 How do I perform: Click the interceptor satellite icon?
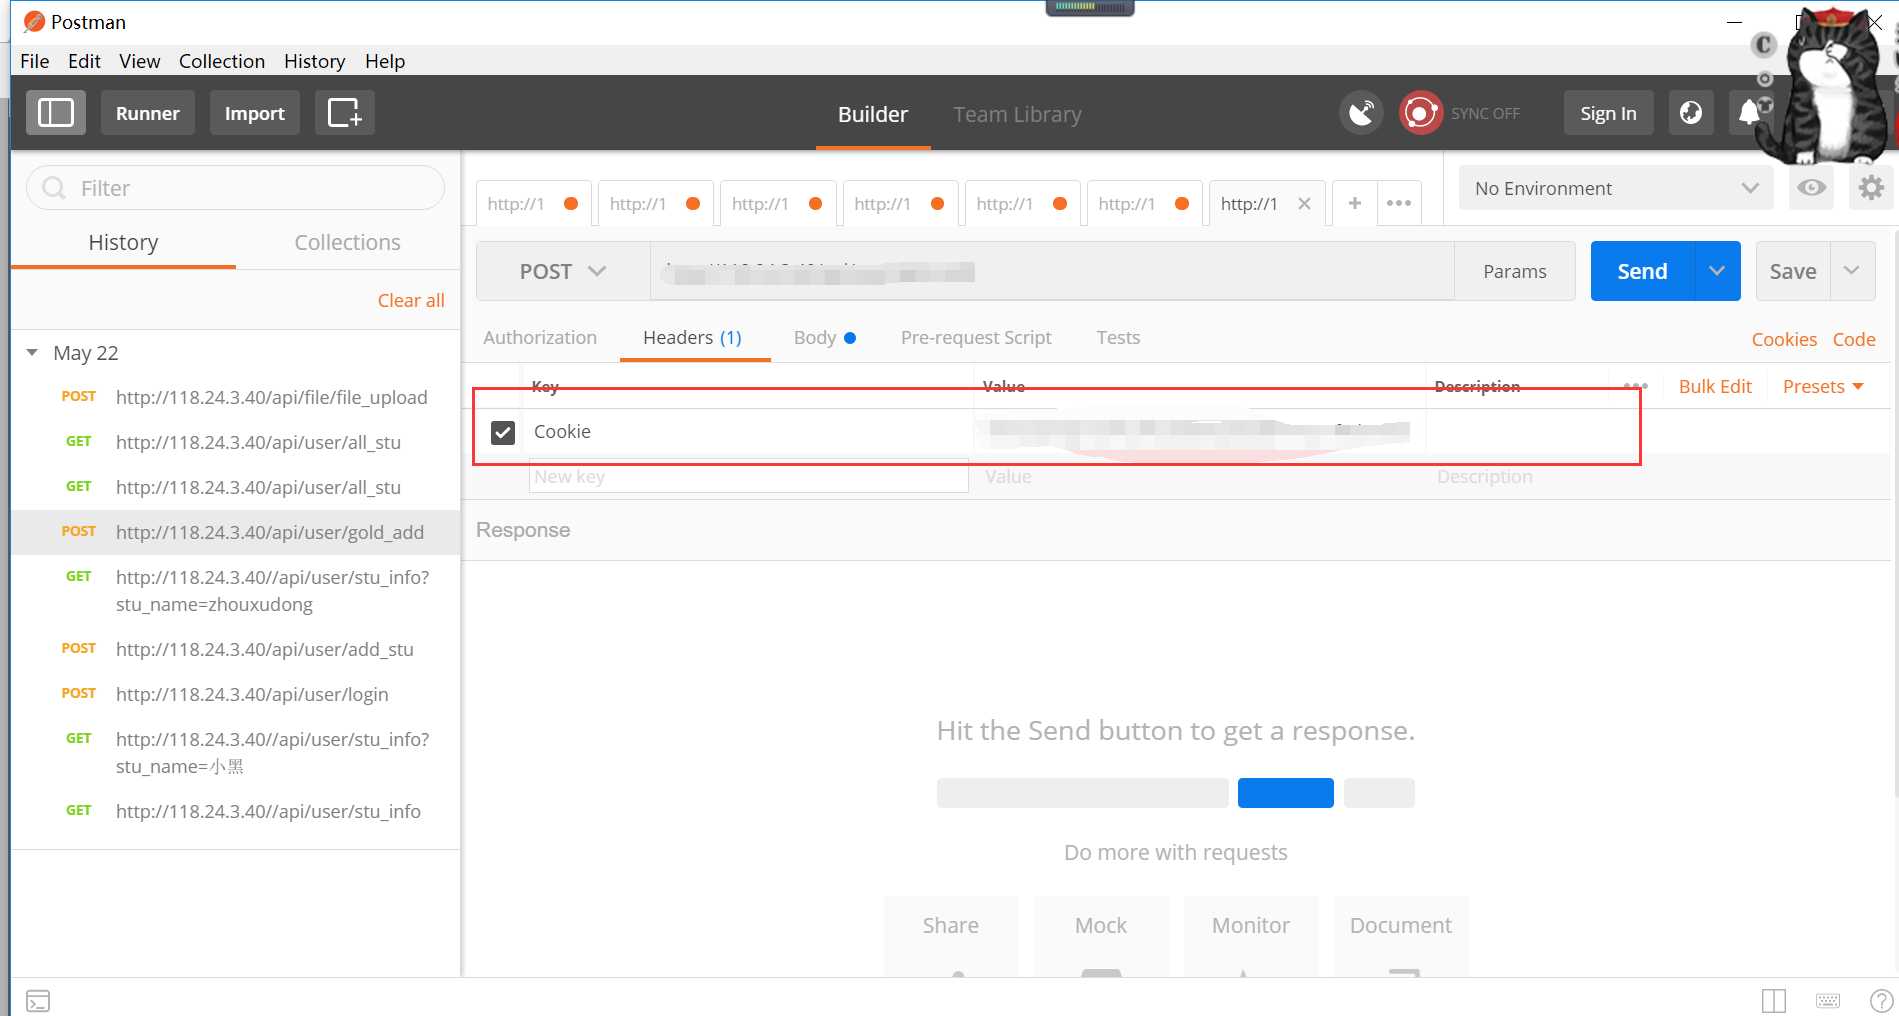1361,113
